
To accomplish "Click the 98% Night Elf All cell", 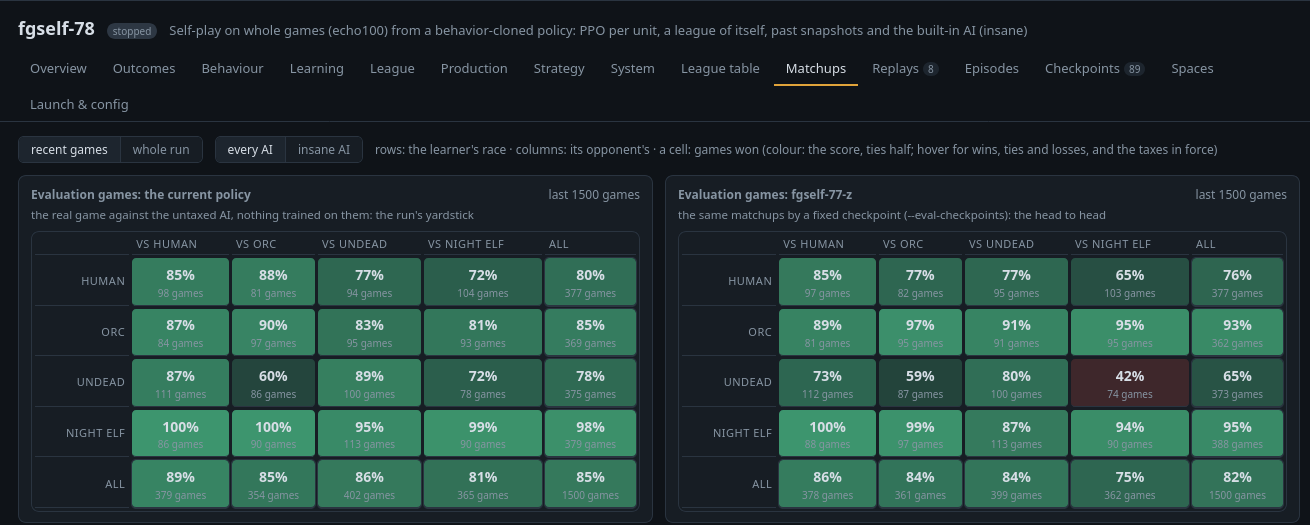I will click(x=590, y=433).
